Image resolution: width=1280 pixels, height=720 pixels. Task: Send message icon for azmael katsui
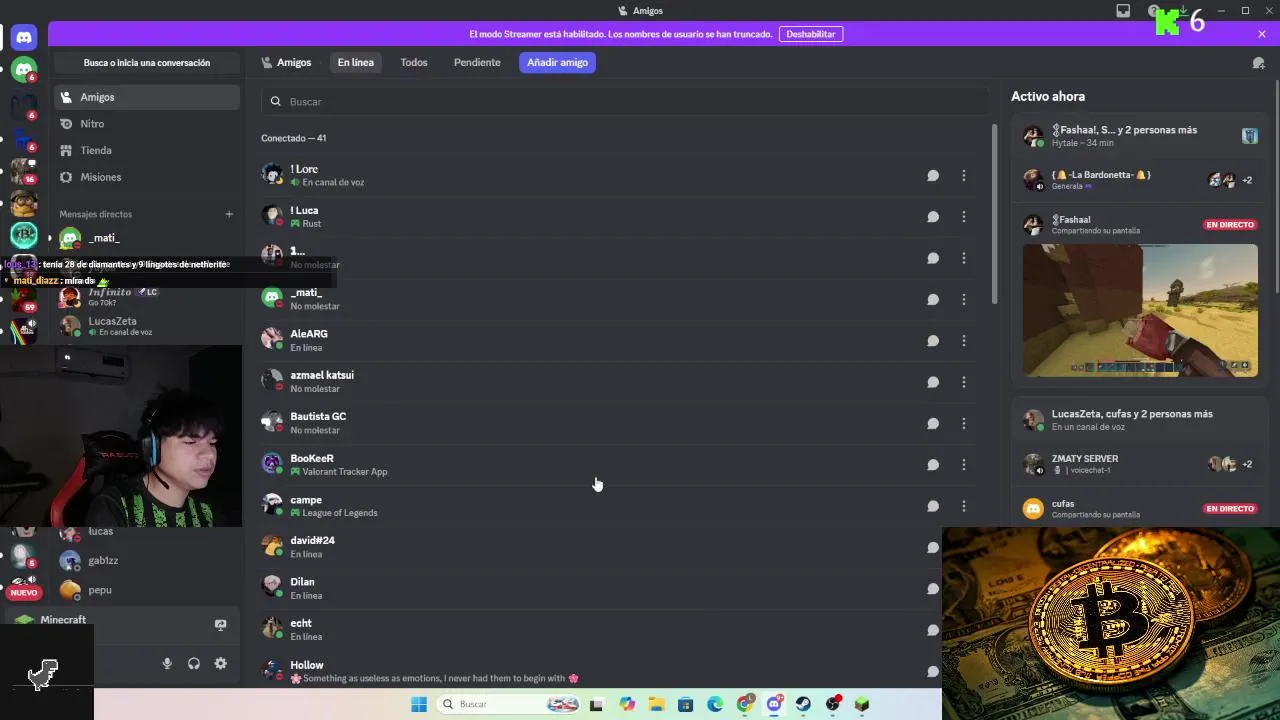tap(933, 382)
